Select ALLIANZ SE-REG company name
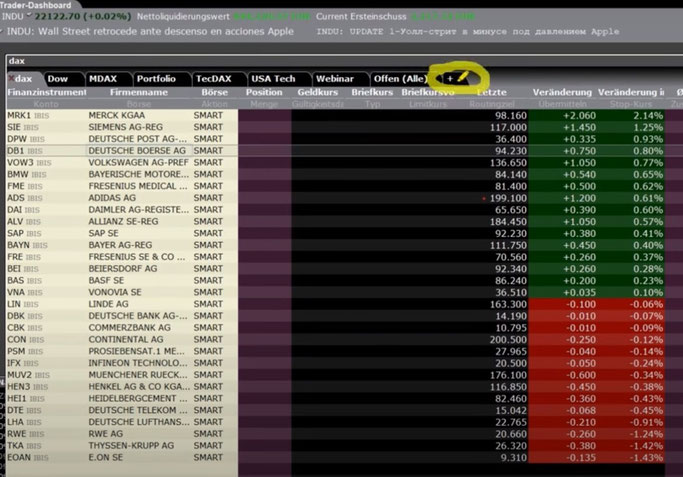683x477 pixels. coord(124,221)
